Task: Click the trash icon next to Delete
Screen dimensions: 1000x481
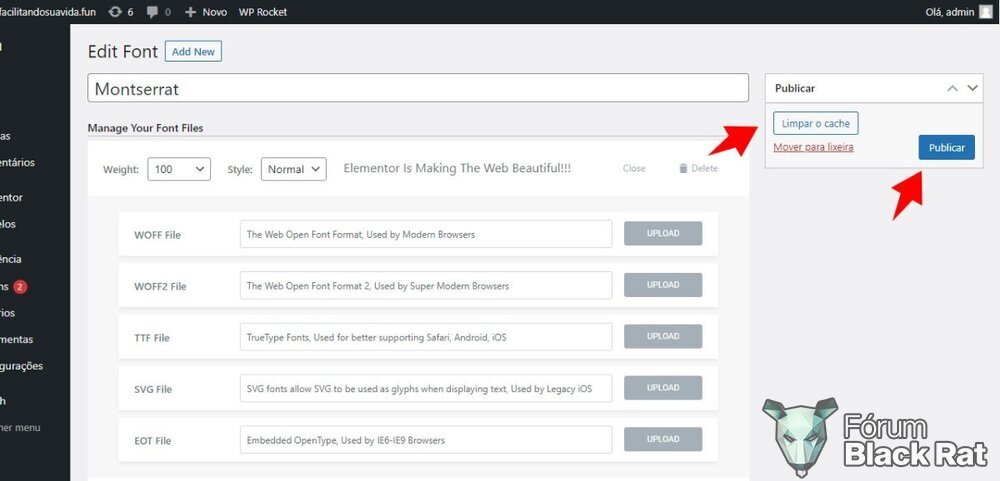Action: pyautogui.click(x=683, y=168)
